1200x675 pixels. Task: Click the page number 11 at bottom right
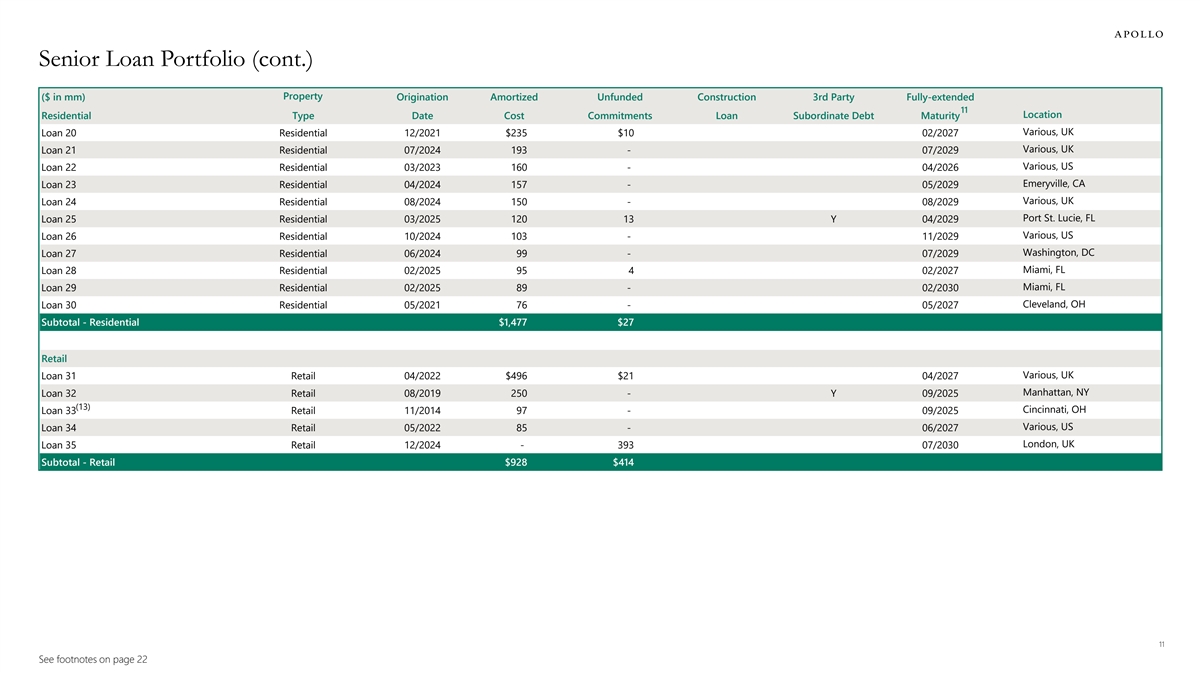pos(1161,644)
